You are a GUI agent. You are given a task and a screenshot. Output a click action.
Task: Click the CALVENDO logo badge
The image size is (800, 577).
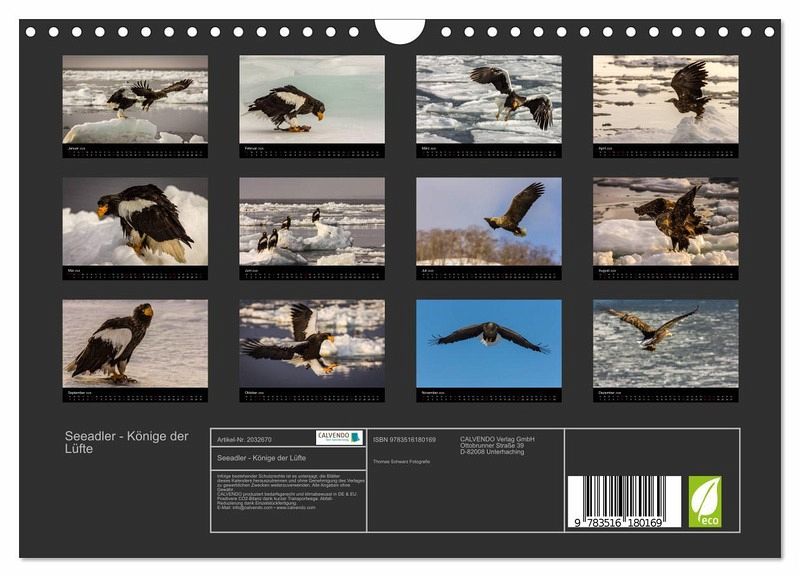pyautogui.click(x=339, y=438)
